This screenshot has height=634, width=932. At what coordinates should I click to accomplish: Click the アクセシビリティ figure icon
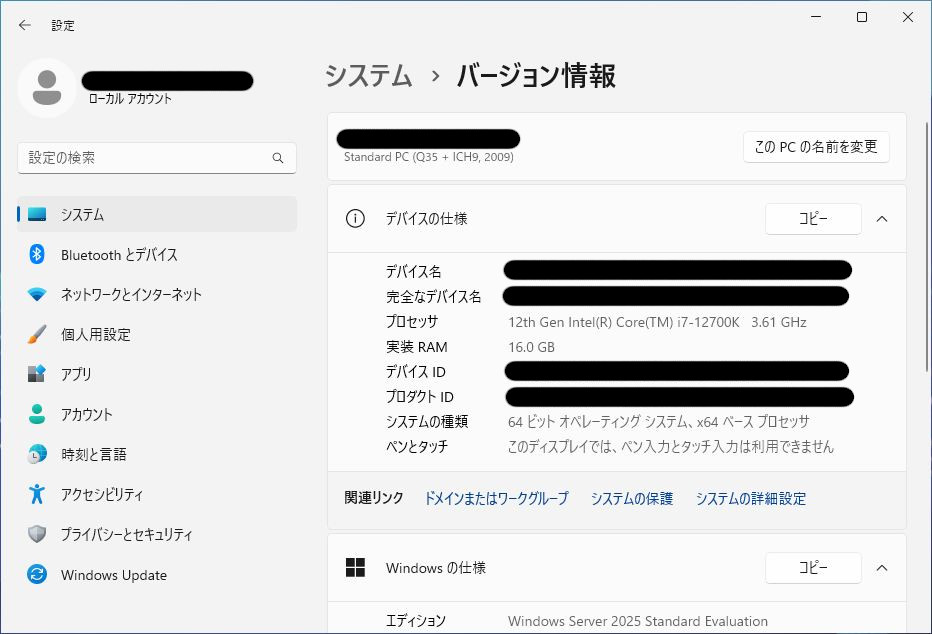tap(37, 494)
